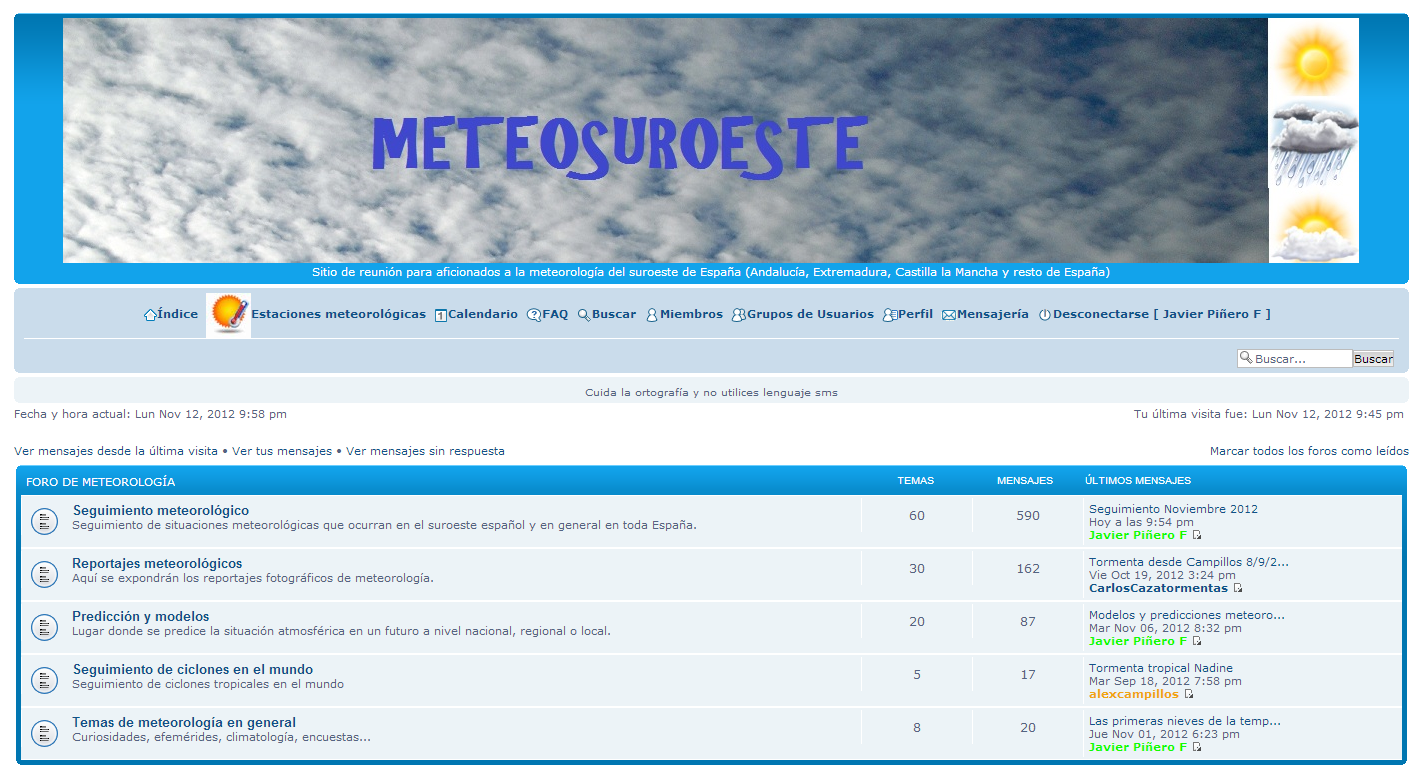Click forum icon for Predicción y modelos

pos(44,627)
